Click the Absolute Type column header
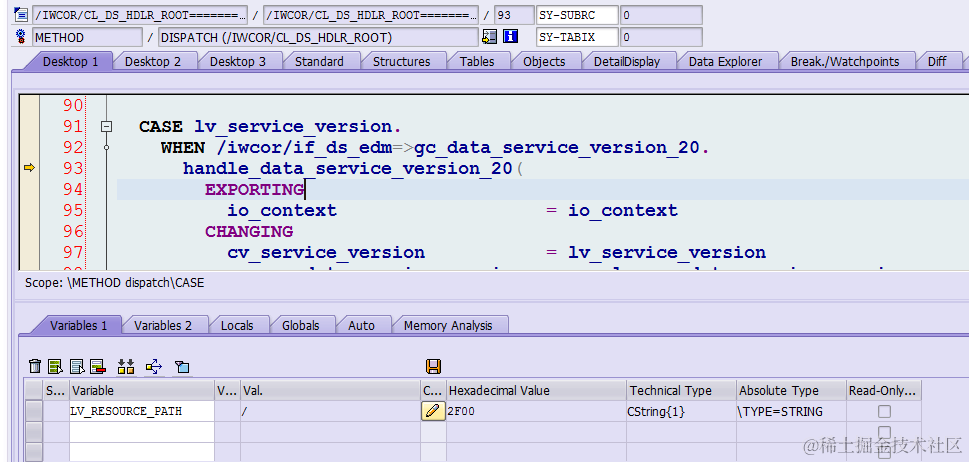 791,390
